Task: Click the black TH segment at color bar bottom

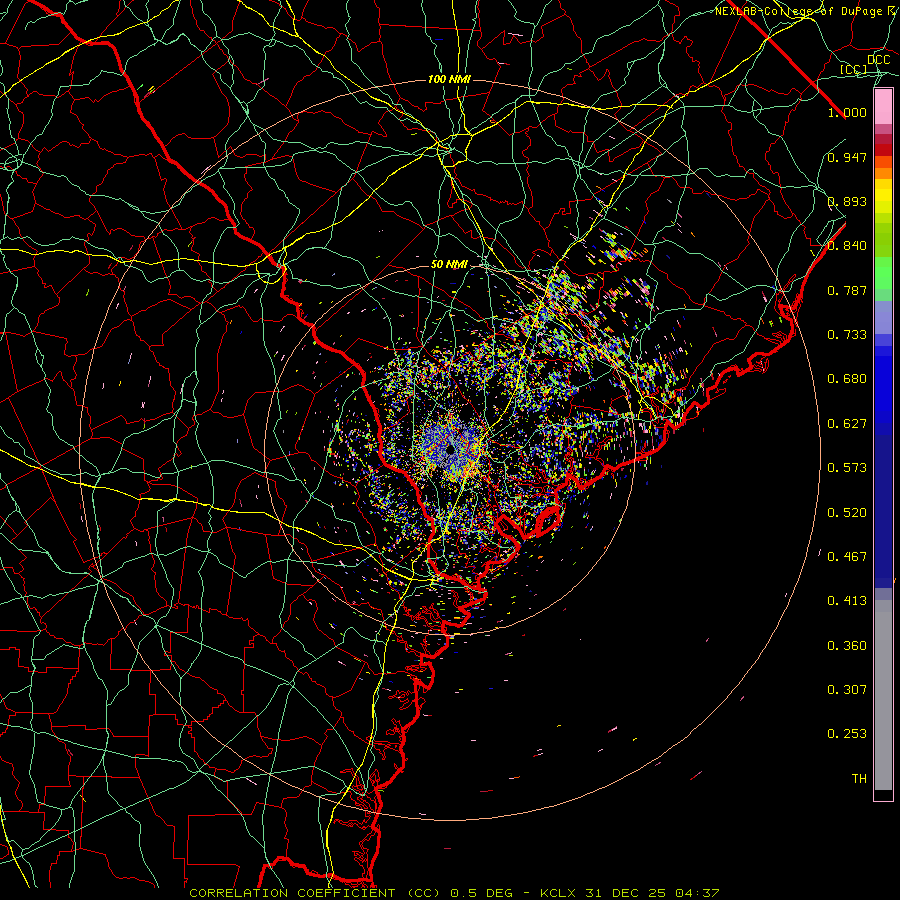Action: pos(883,795)
